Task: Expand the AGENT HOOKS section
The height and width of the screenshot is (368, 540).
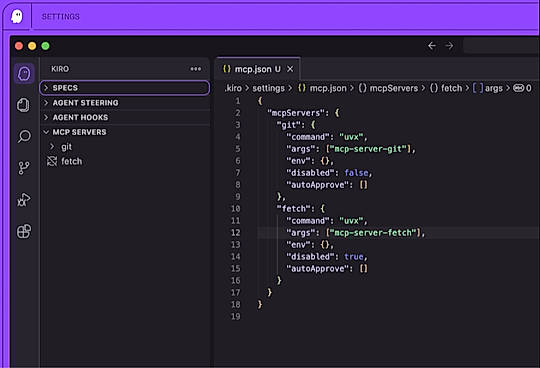Action: [125, 117]
